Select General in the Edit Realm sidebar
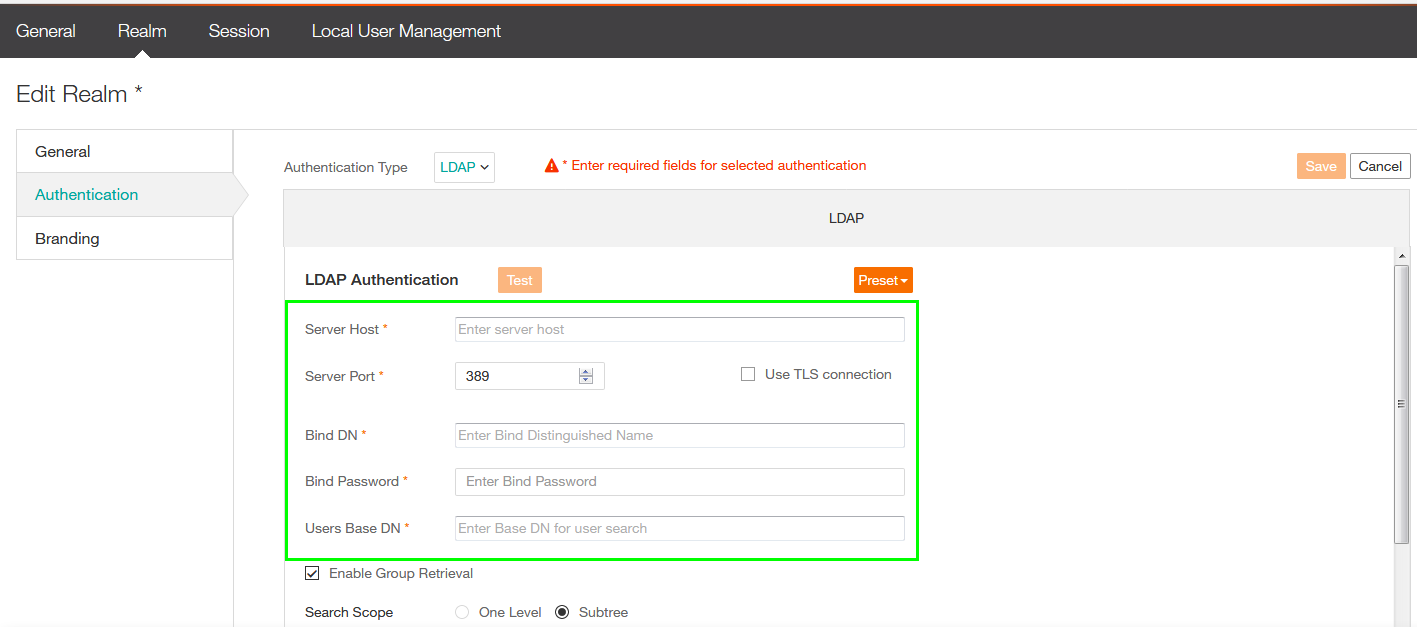 pos(125,151)
